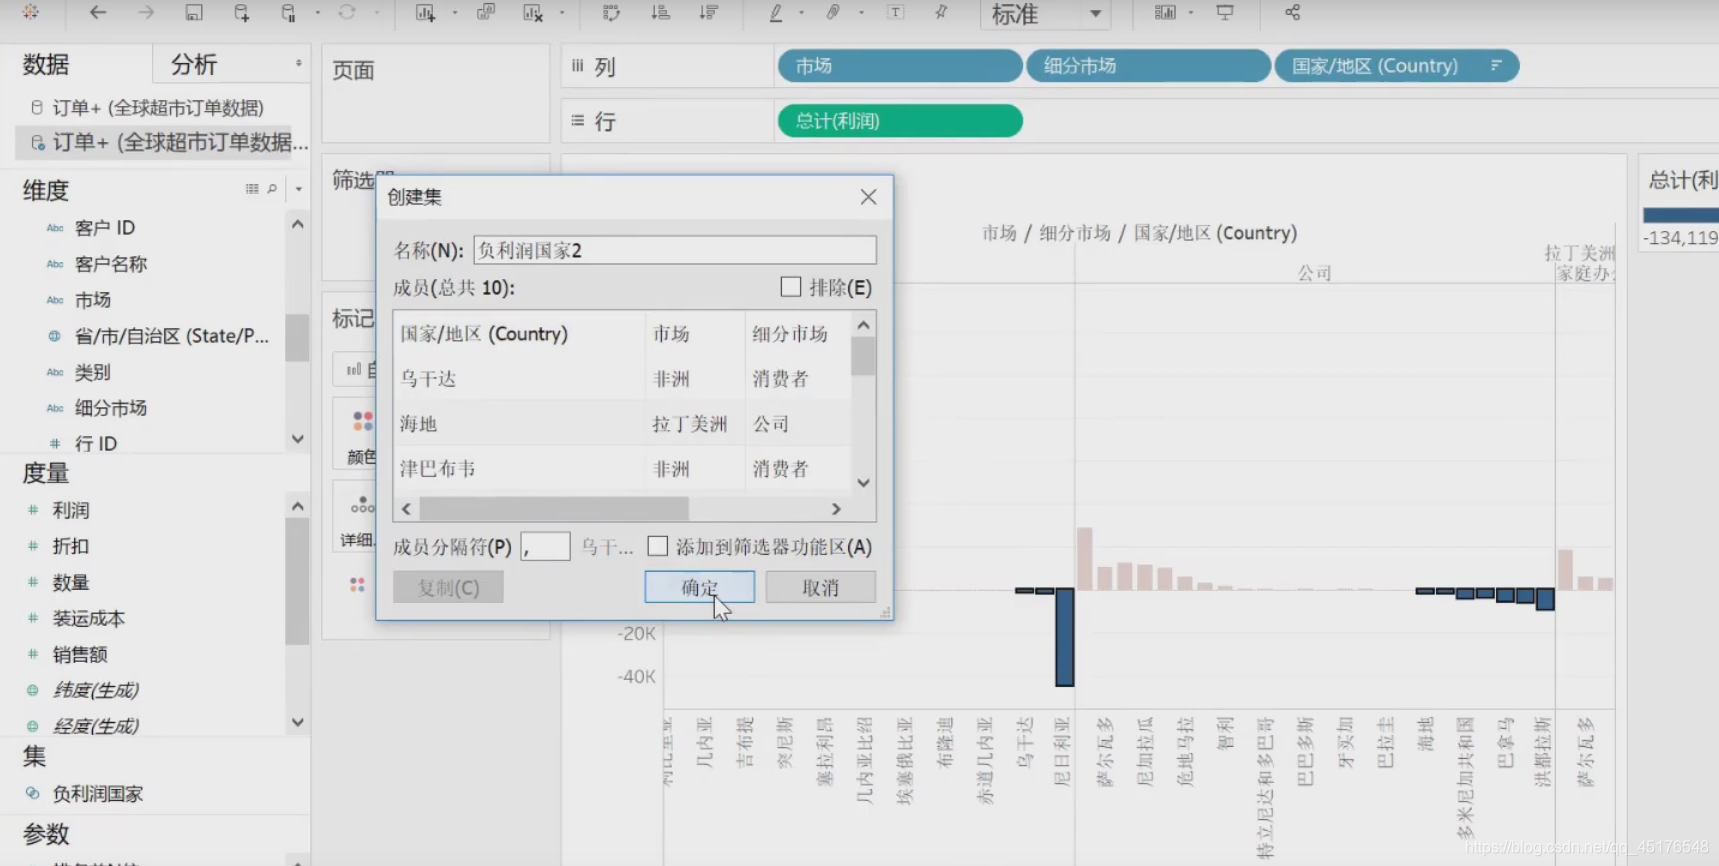Image resolution: width=1719 pixels, height=866 pixels.
Task: Select the 利润 measure
Action: (x=71, y=510)
